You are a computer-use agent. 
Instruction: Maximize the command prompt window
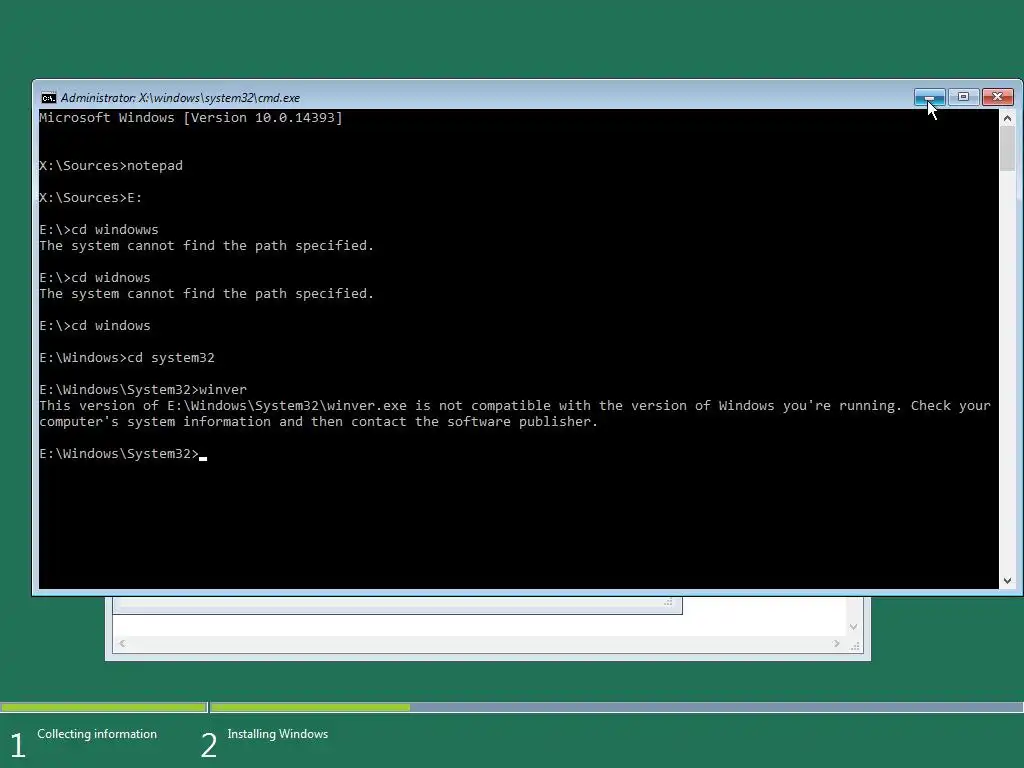pos(963,97)
